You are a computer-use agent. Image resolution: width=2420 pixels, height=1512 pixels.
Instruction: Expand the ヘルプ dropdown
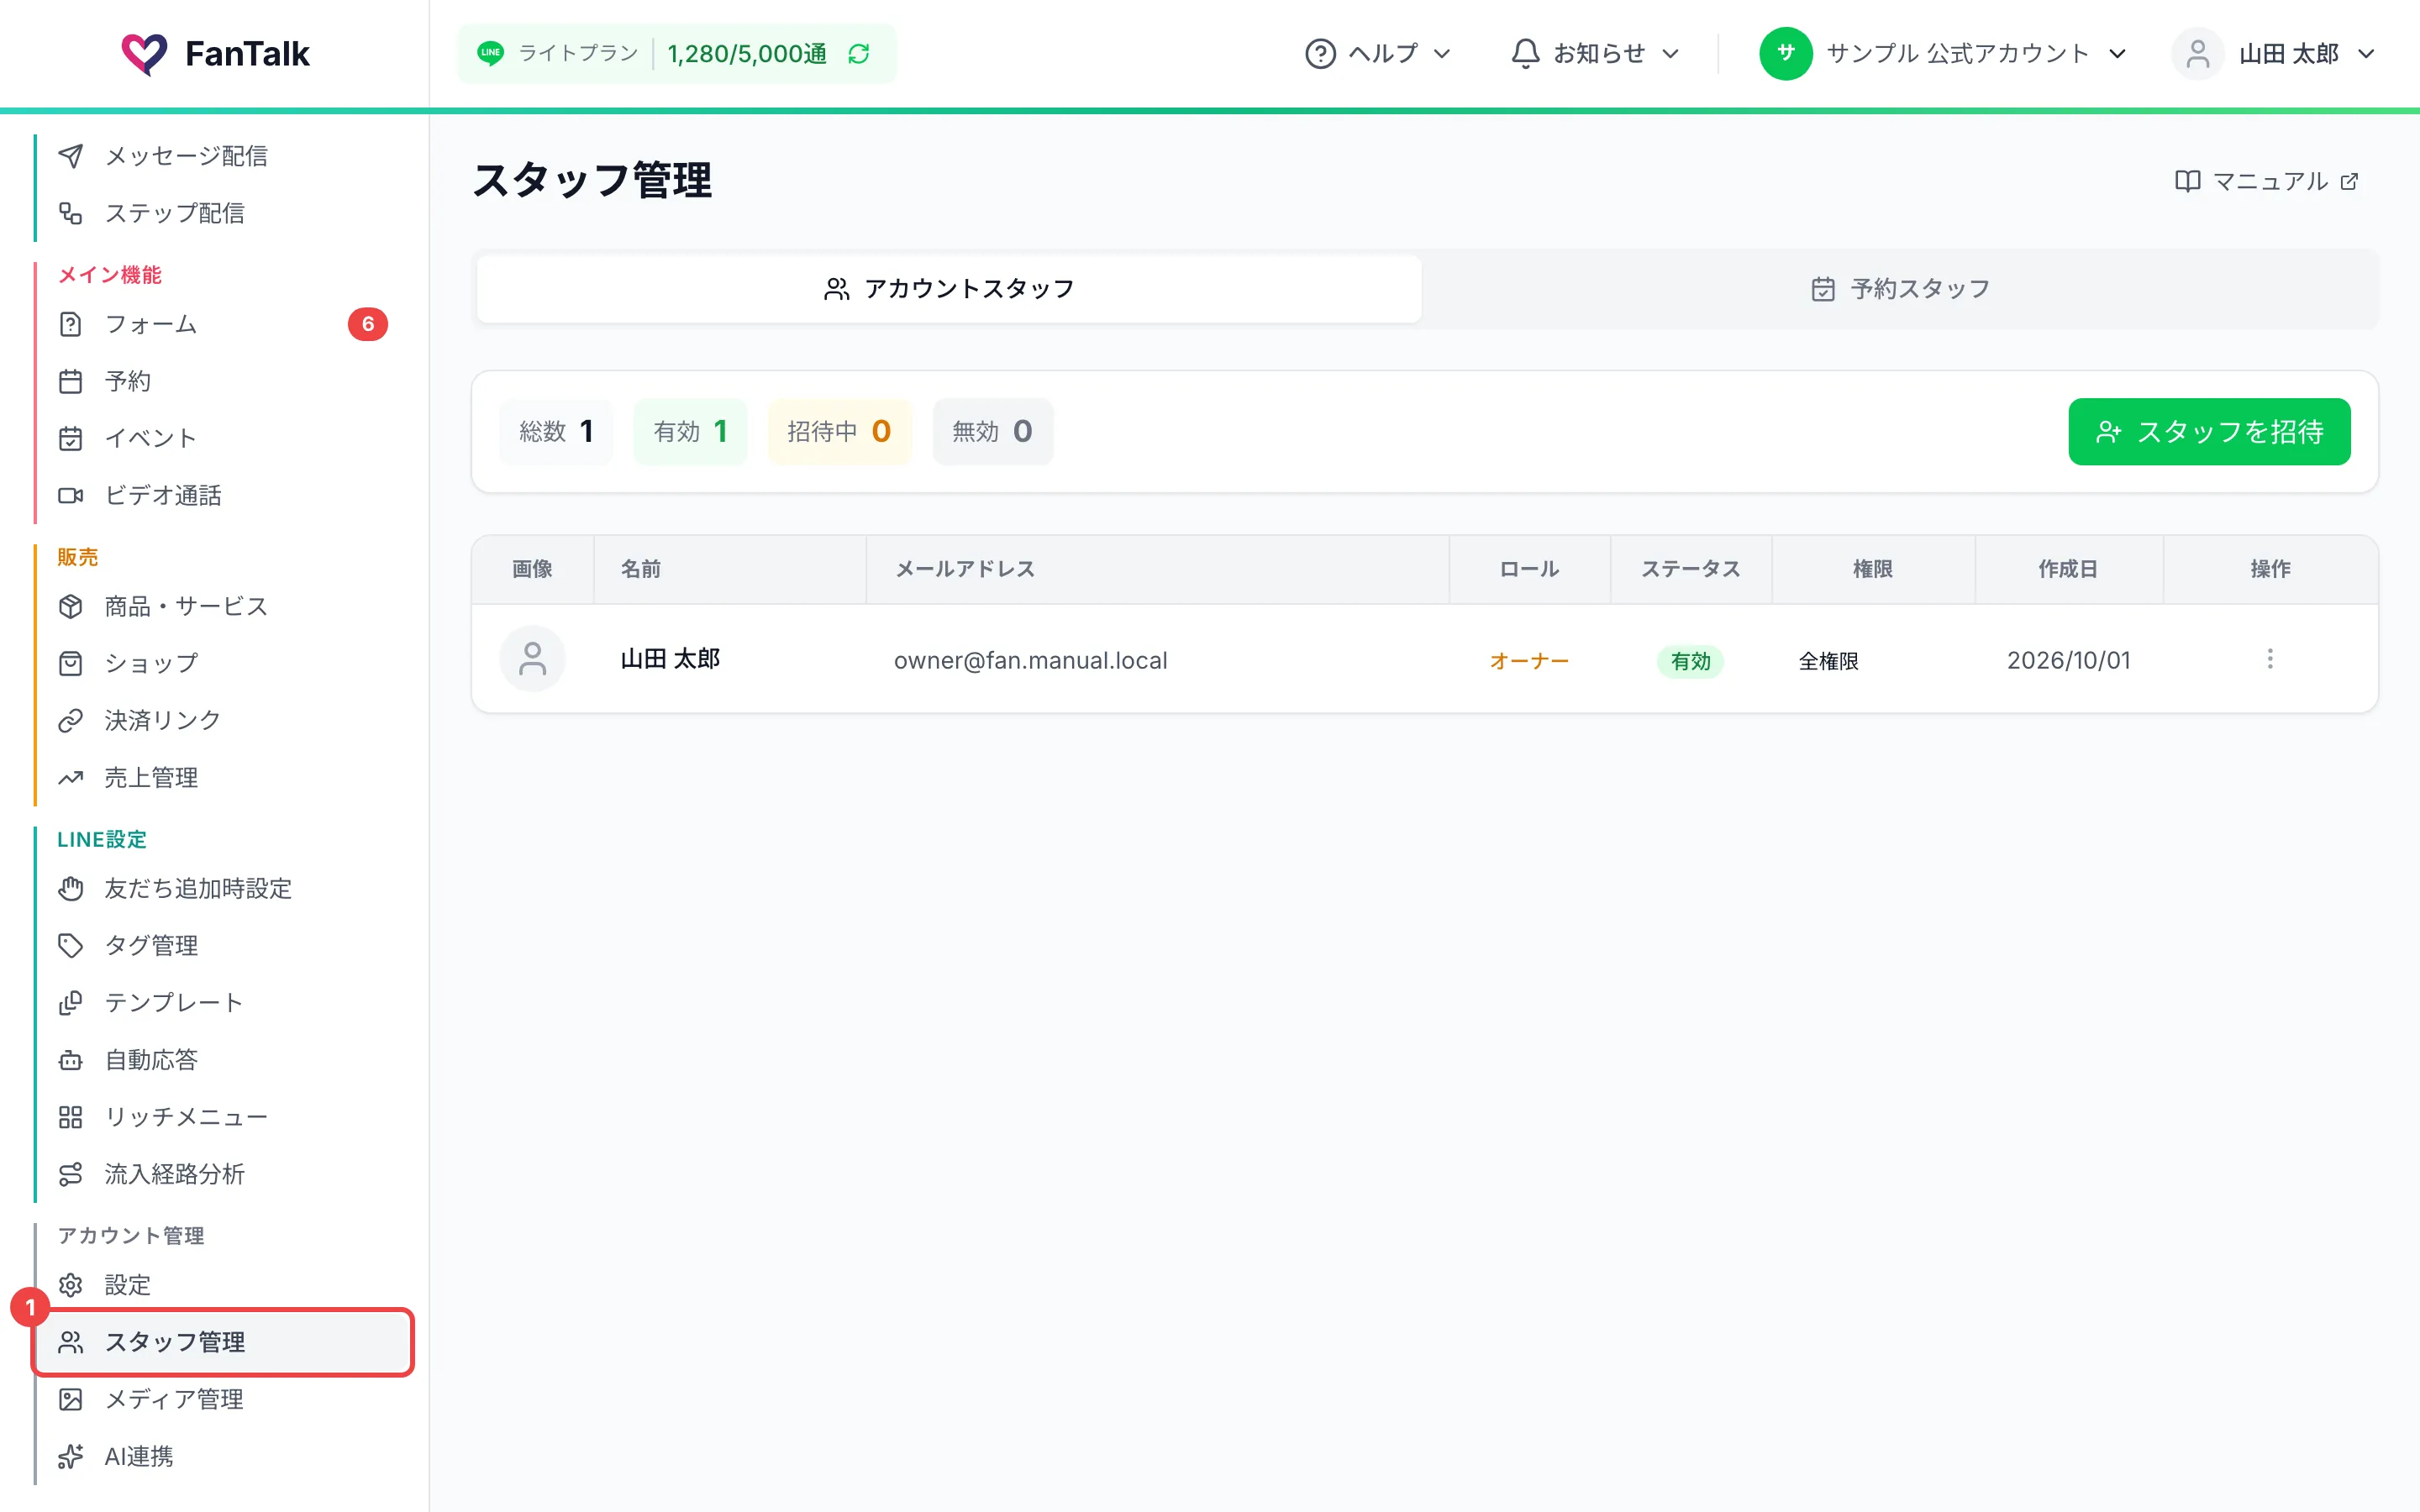[x=1378, y=54]
